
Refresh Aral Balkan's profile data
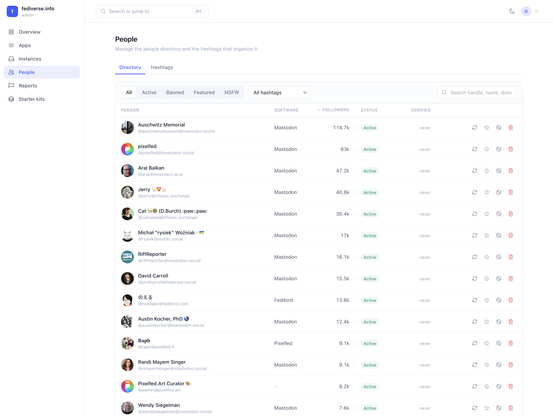474,170
